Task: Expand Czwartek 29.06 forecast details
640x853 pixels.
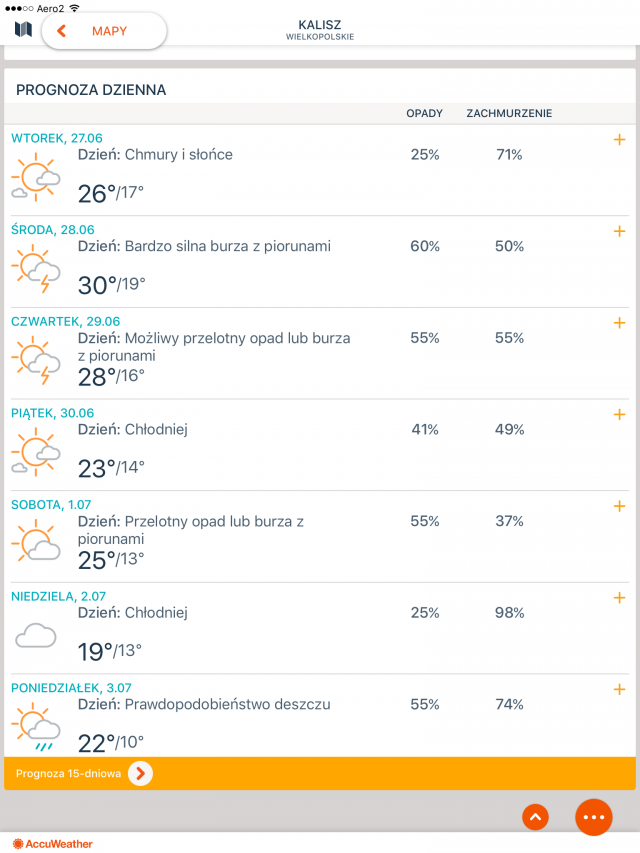Action: click(619, 323)
